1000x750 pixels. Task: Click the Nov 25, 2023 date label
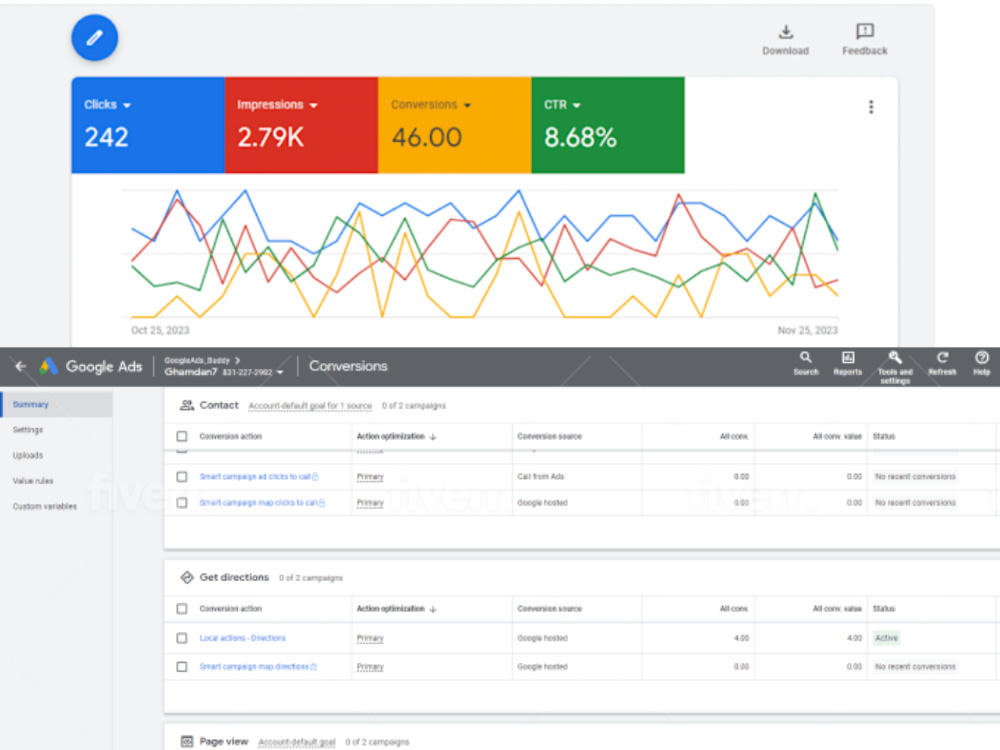pos(807,330)
